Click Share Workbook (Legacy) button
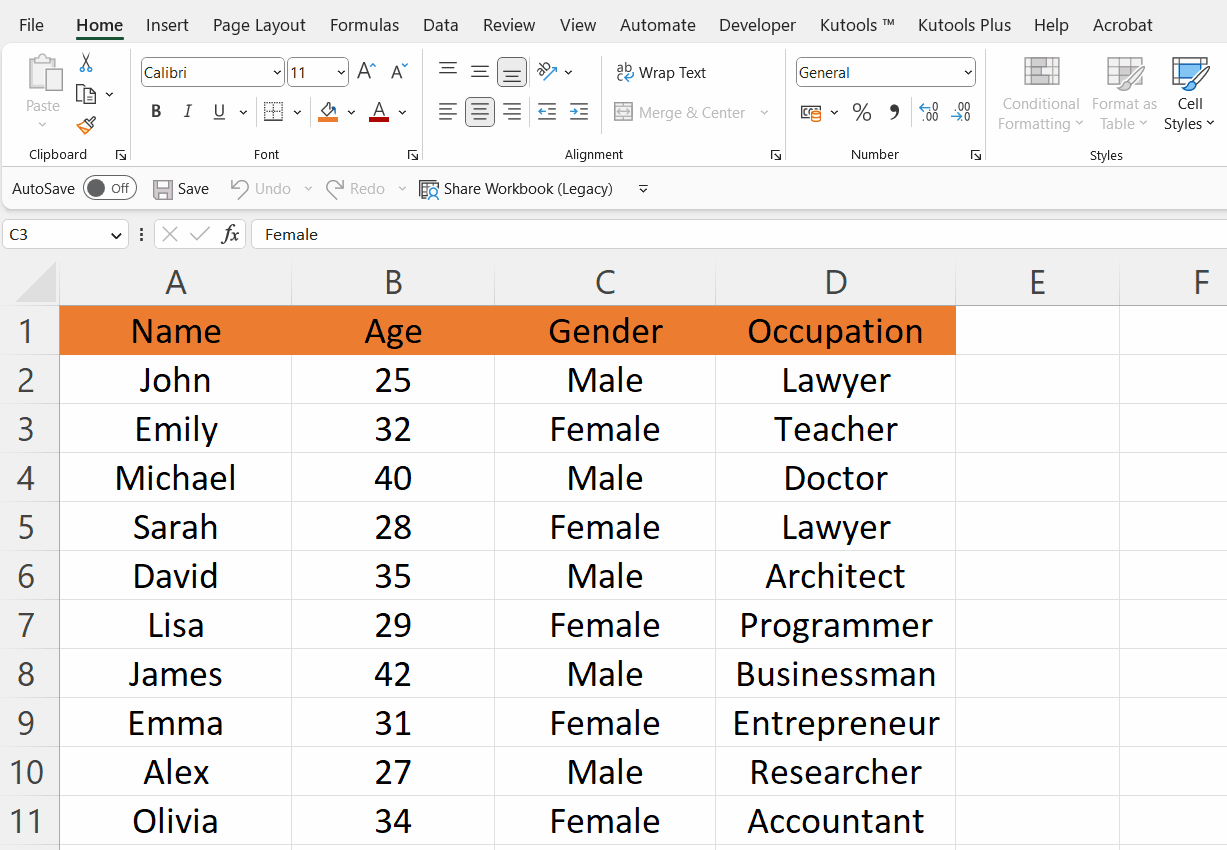This screenshot has height=850, width=1227. pos(515,188)
